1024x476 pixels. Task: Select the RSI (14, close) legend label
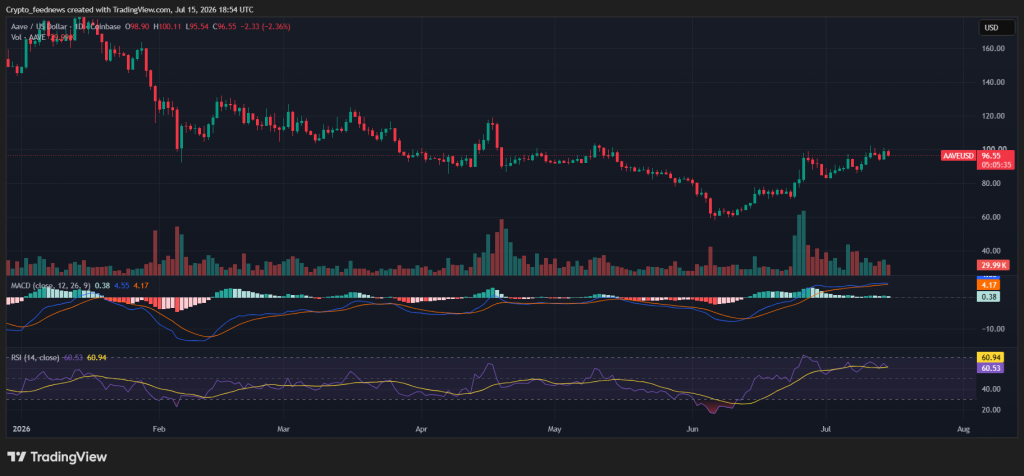35,358
